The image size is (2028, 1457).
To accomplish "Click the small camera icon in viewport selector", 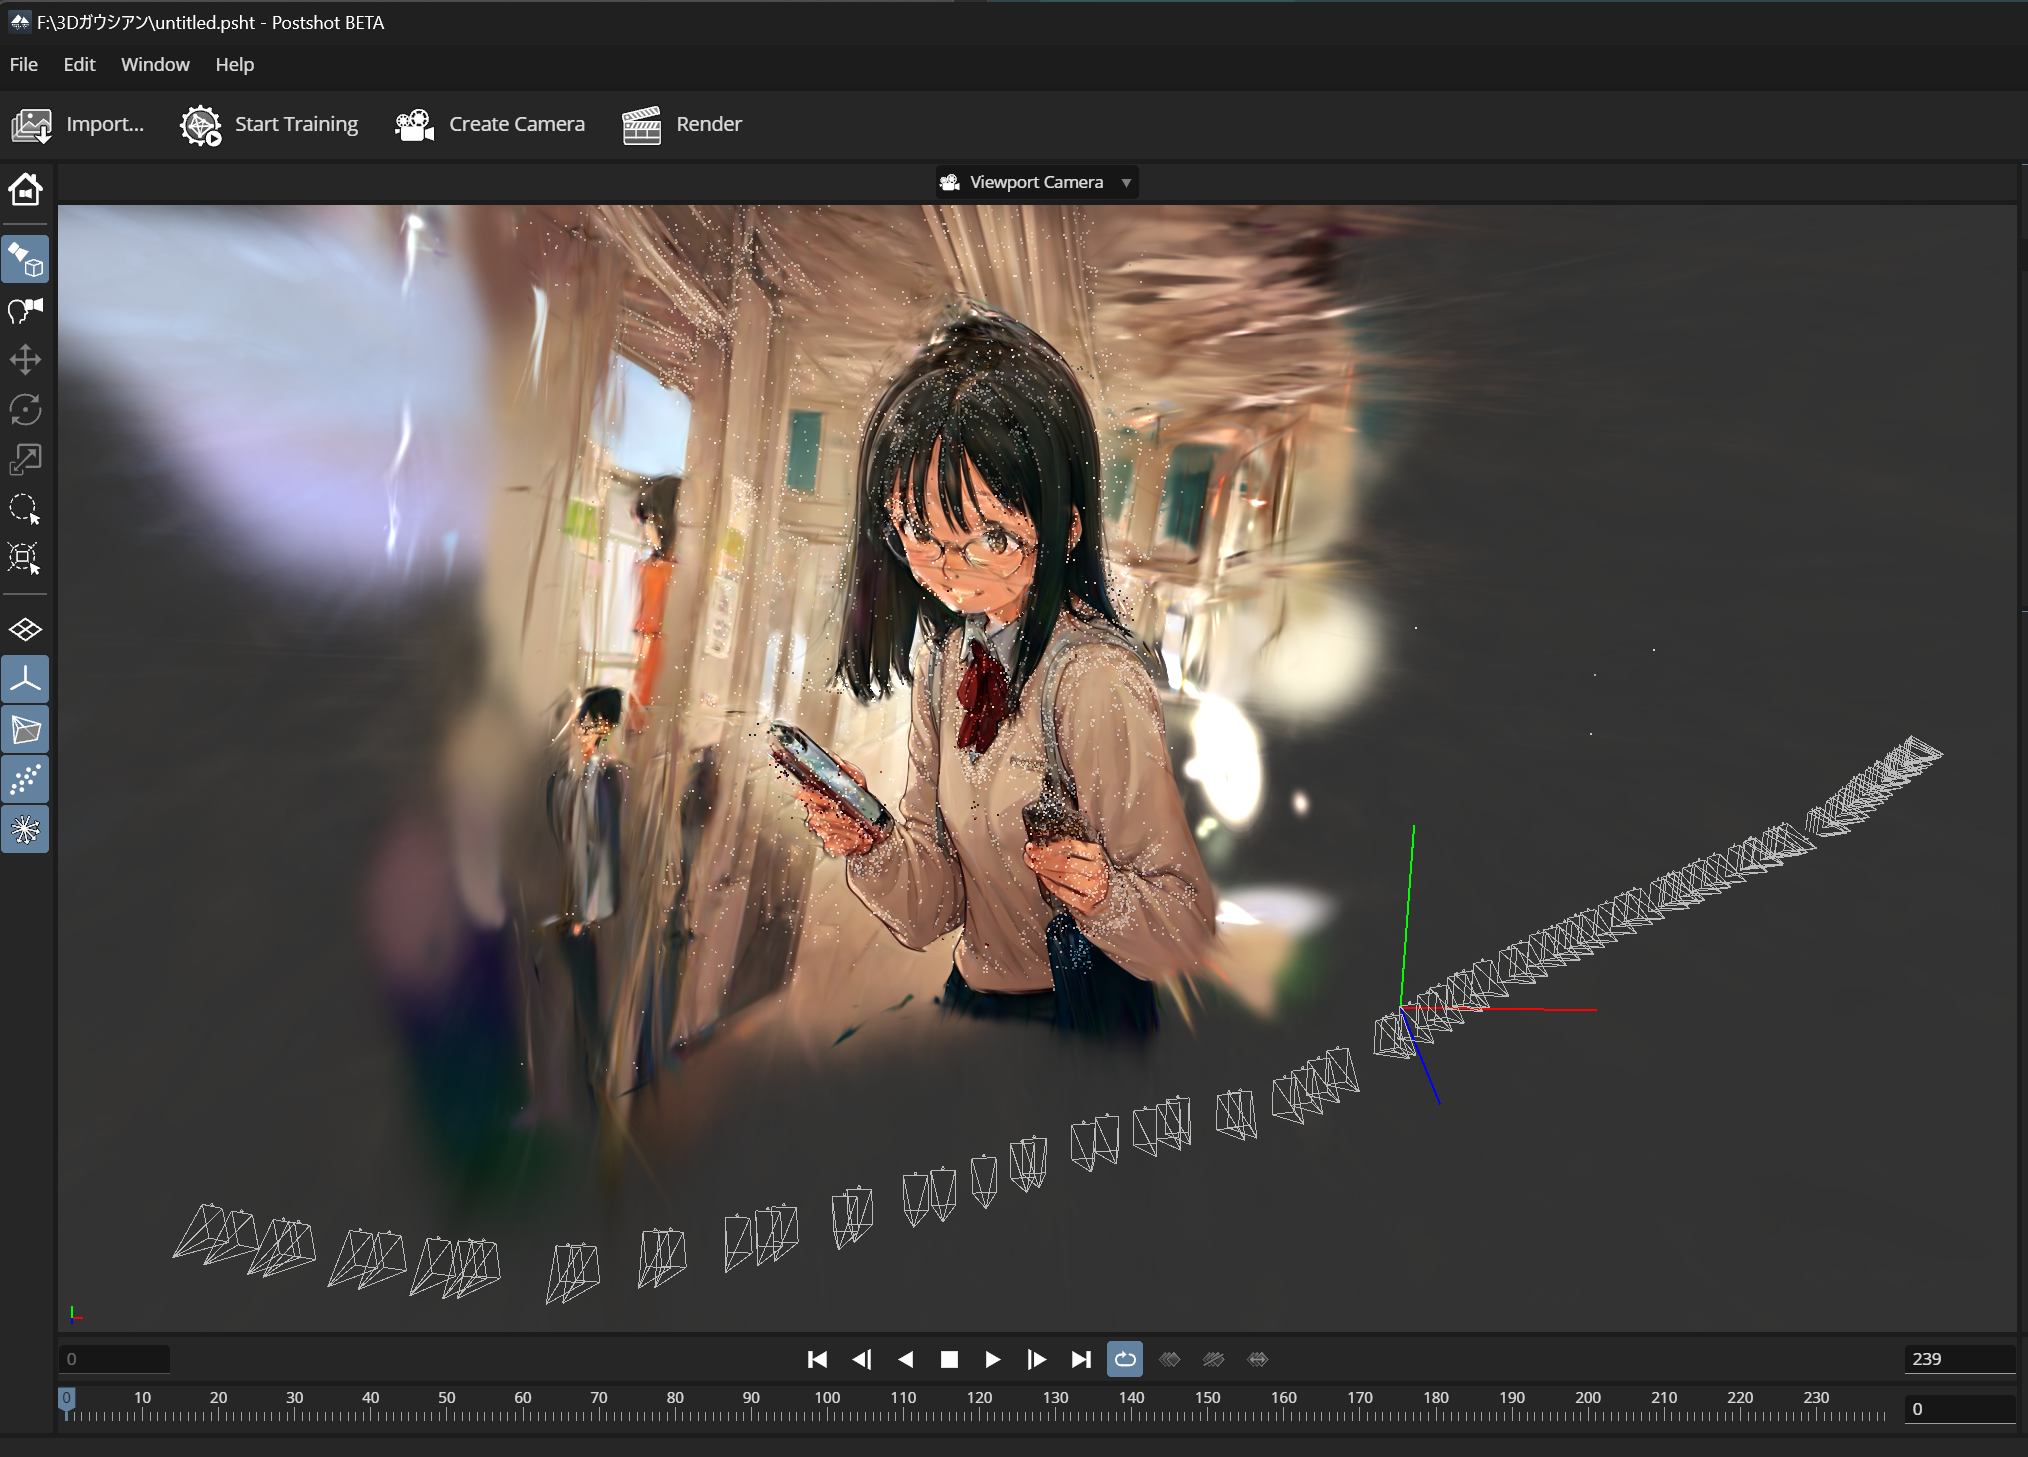I will [x=950, y=182].
